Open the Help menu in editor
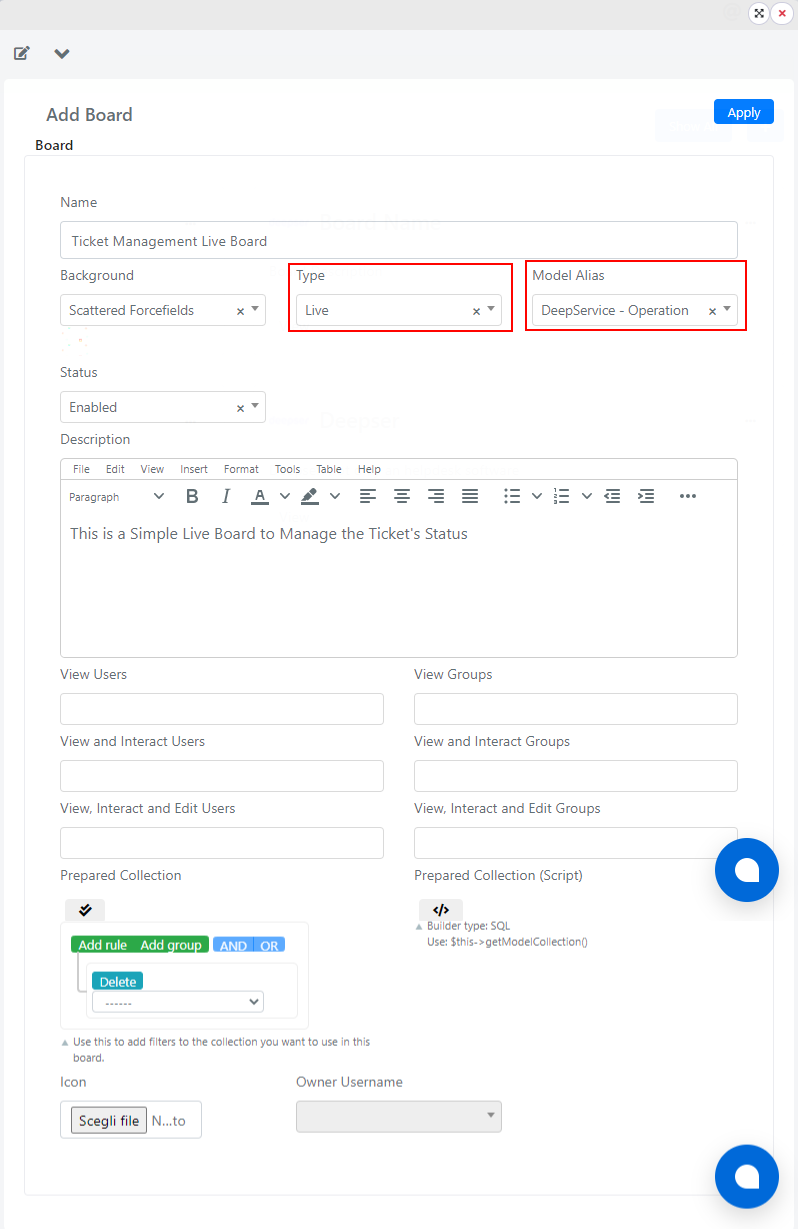798x1230 pixels. 369,469
